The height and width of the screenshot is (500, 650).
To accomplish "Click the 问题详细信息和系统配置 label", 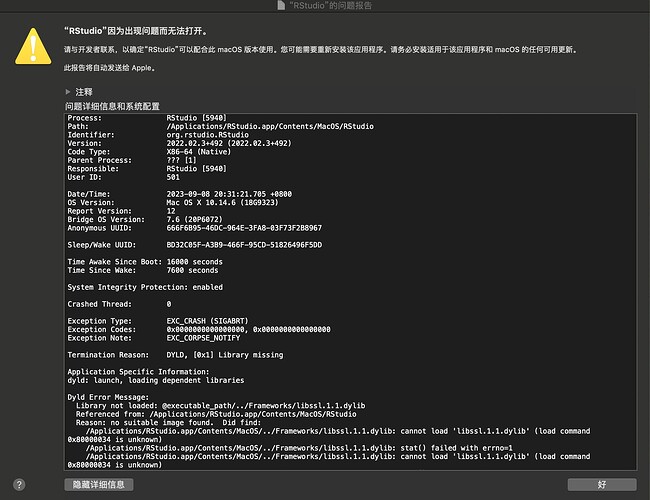I will click(112, 107).
